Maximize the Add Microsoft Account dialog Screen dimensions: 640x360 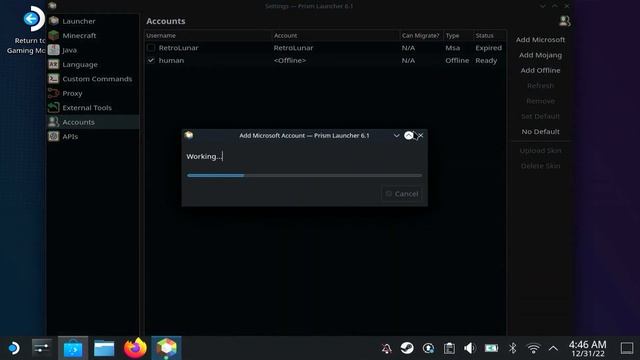(x=409, y=136)
